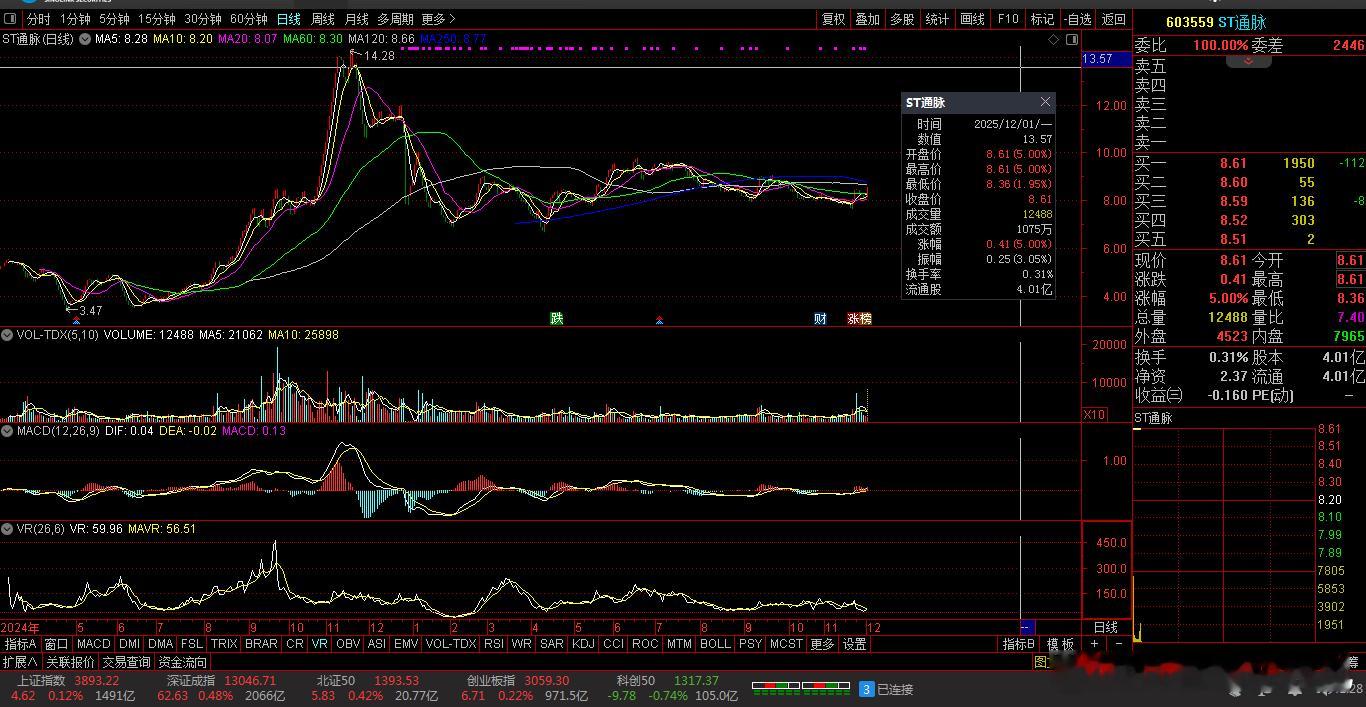The height and width of the screenshot is (707, 1366).
Task: Toggle 叠加 overlay mode
Action: click(867, 19)
